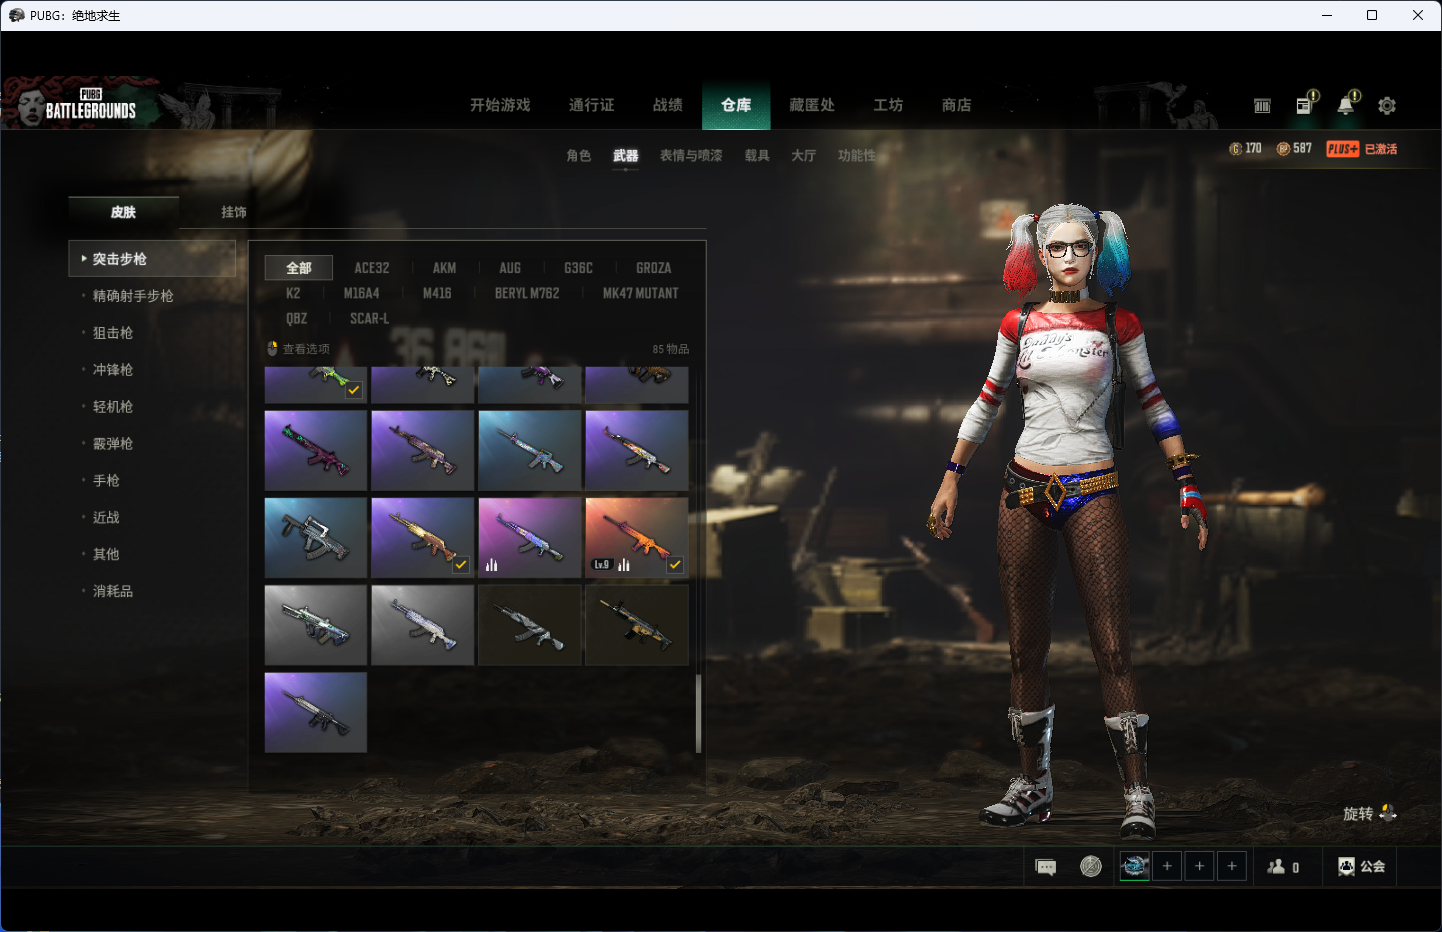
Task: Filter skins by BERYL M762
Action: [527, 293]
